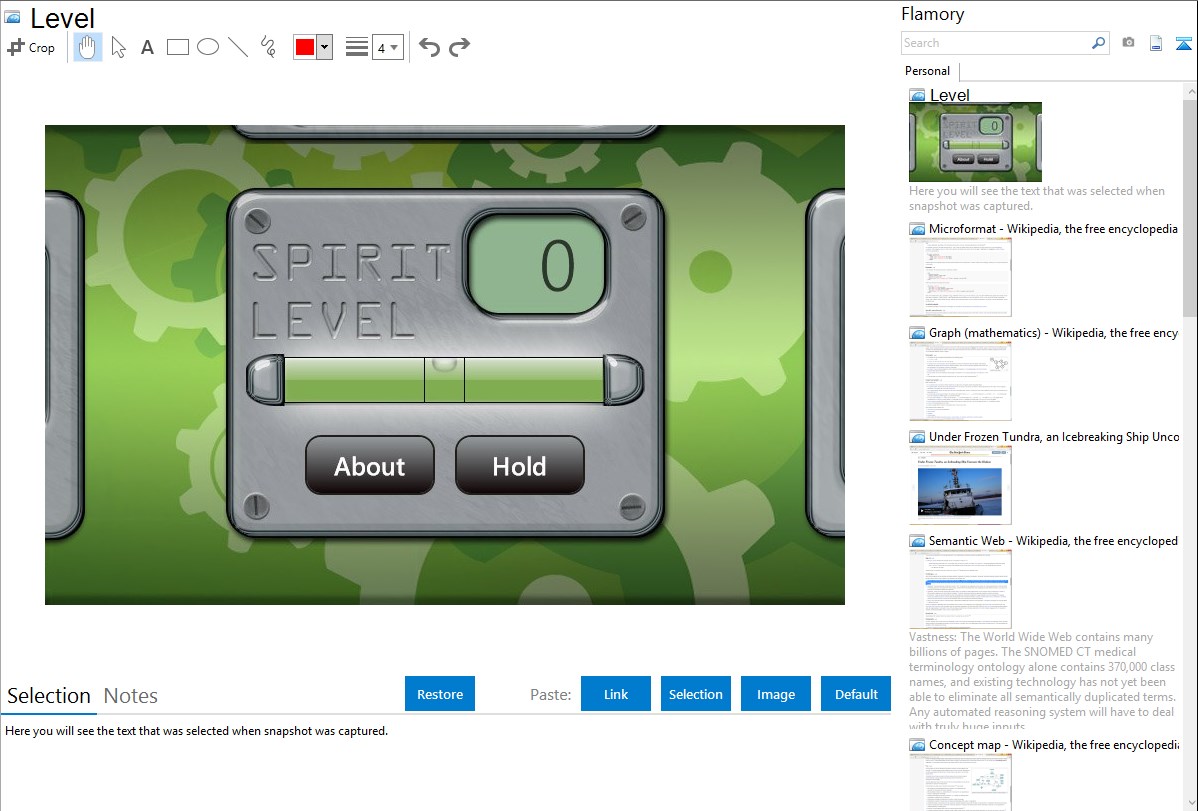
Task: Click the icon beside the Microformat entry
Action: (x=917, y=229)
